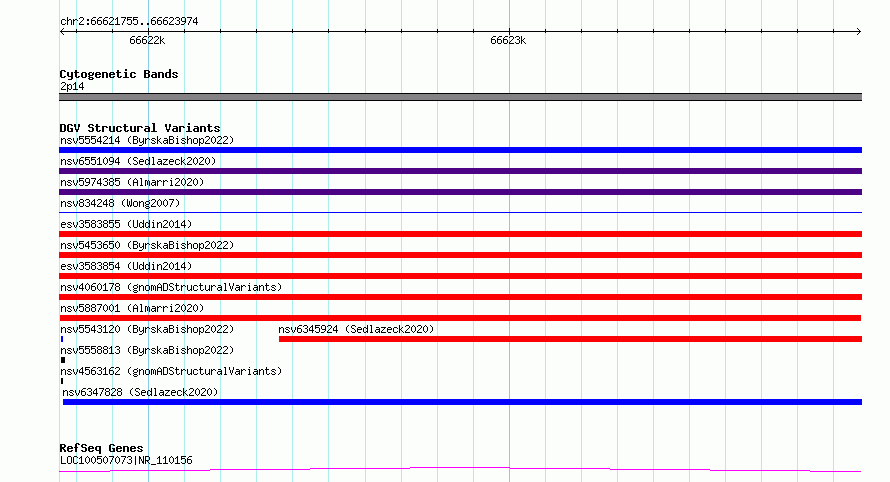This screenshot has height=482, width=890.
Task: Click the chr2:66621755..66623974 coordinate label
Action: 129,22
